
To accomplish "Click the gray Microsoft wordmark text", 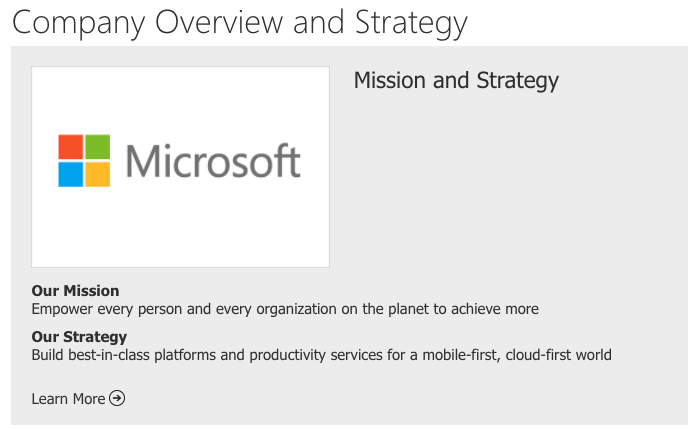I will pos(213,161).
